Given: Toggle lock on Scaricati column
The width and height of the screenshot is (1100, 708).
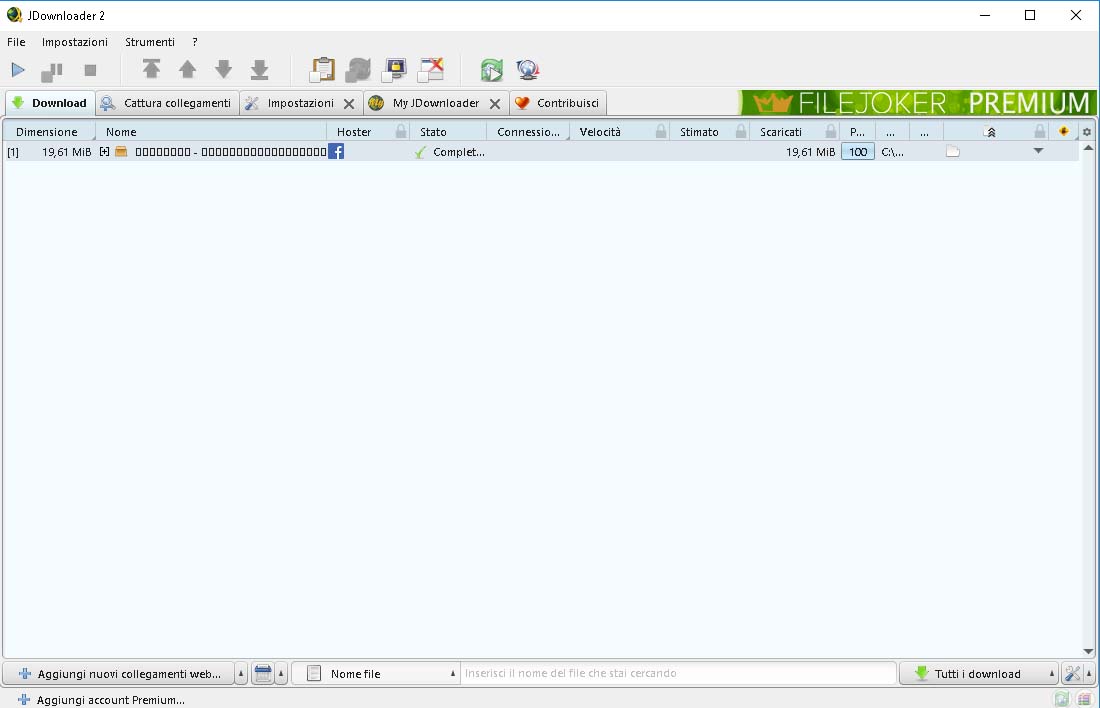Looking at the screenshot, I should click(831, 131).
